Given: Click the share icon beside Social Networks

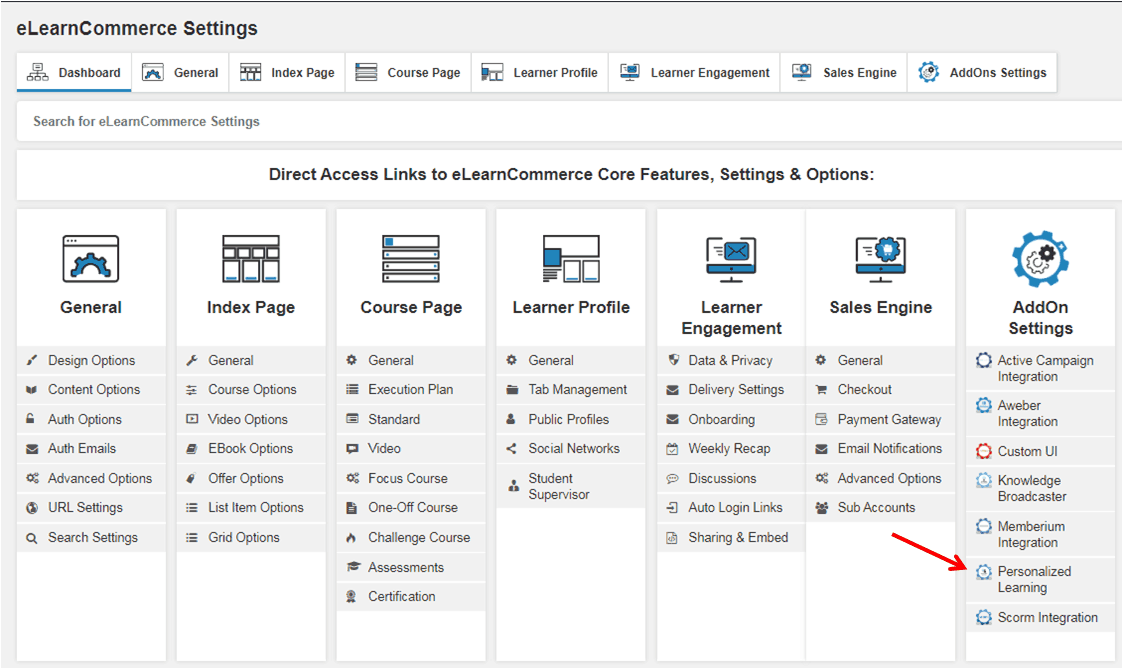Looking at the screenshot, I should (x=511, y=448).
